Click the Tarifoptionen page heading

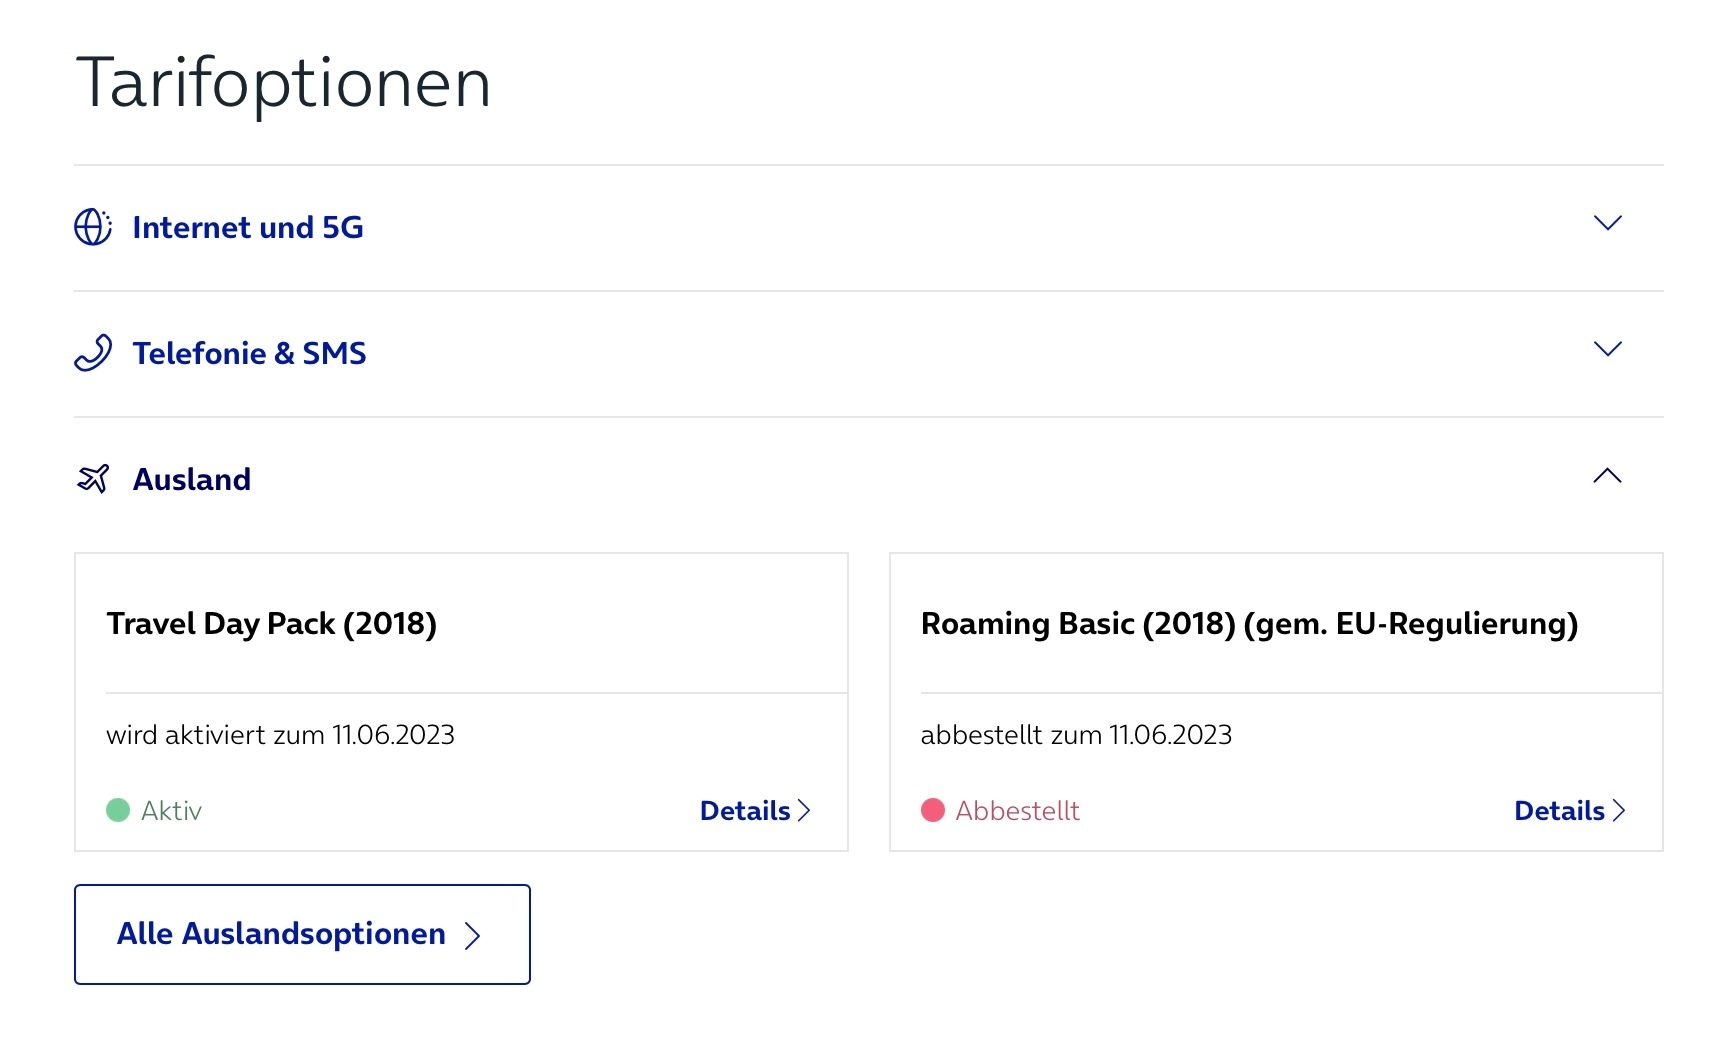[x=284, y=84]
